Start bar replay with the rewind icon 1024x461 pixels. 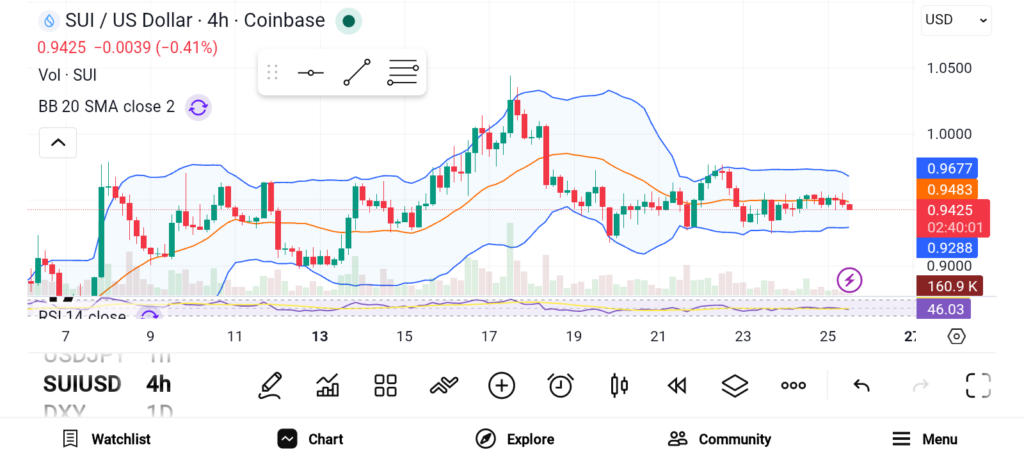pyautogui.click(x=677, y=385)
